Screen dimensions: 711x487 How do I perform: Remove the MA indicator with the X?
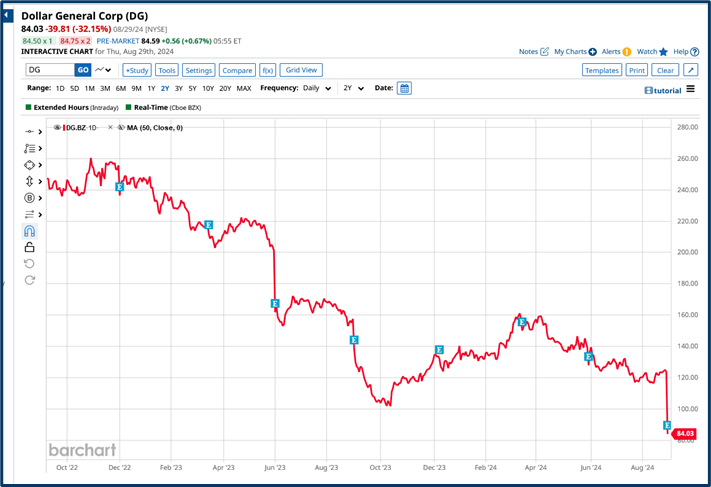tap(110, 128)
